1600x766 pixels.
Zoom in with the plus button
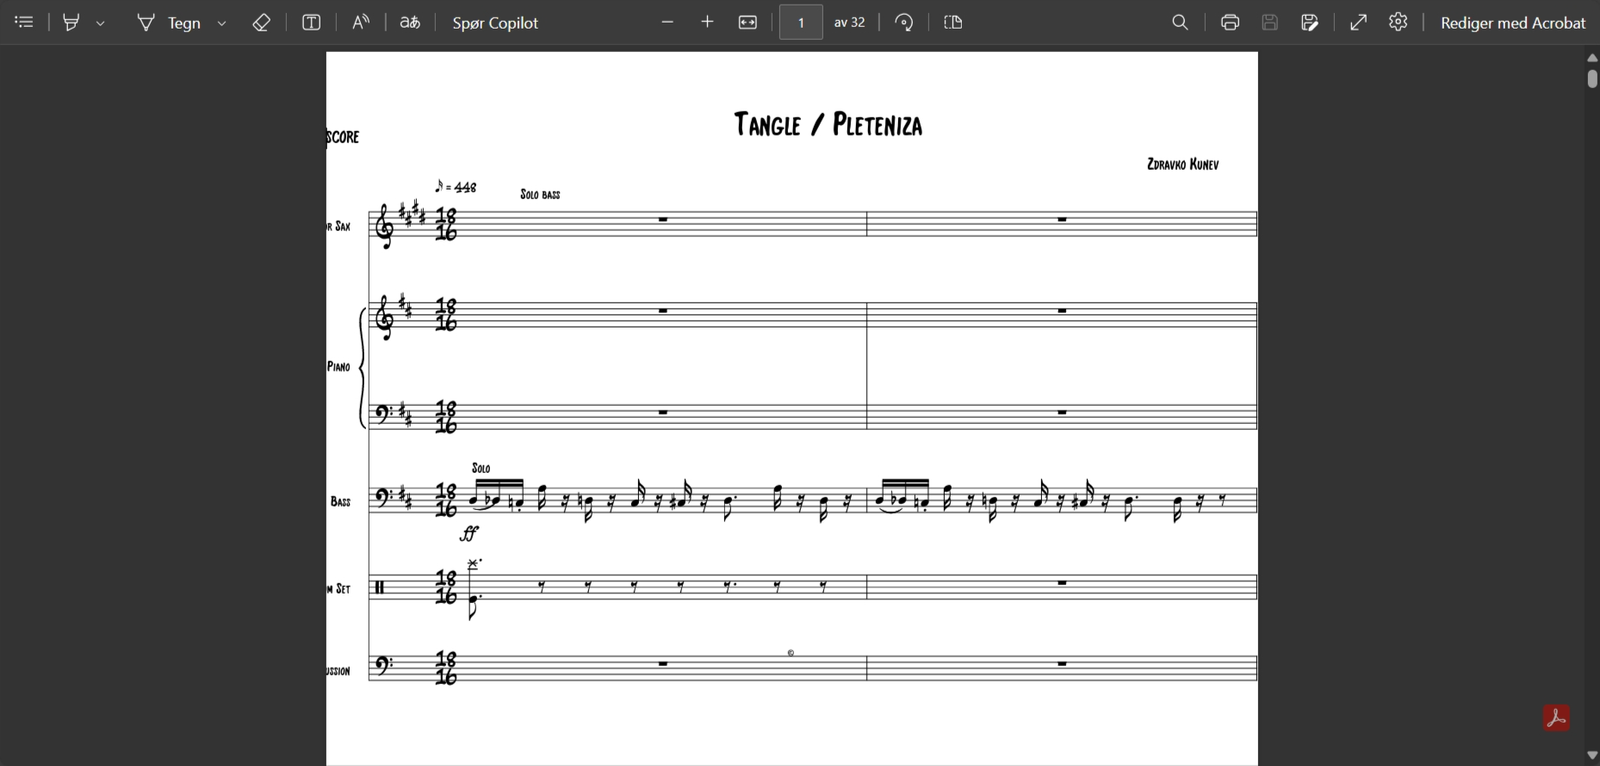tap(707, 22)
